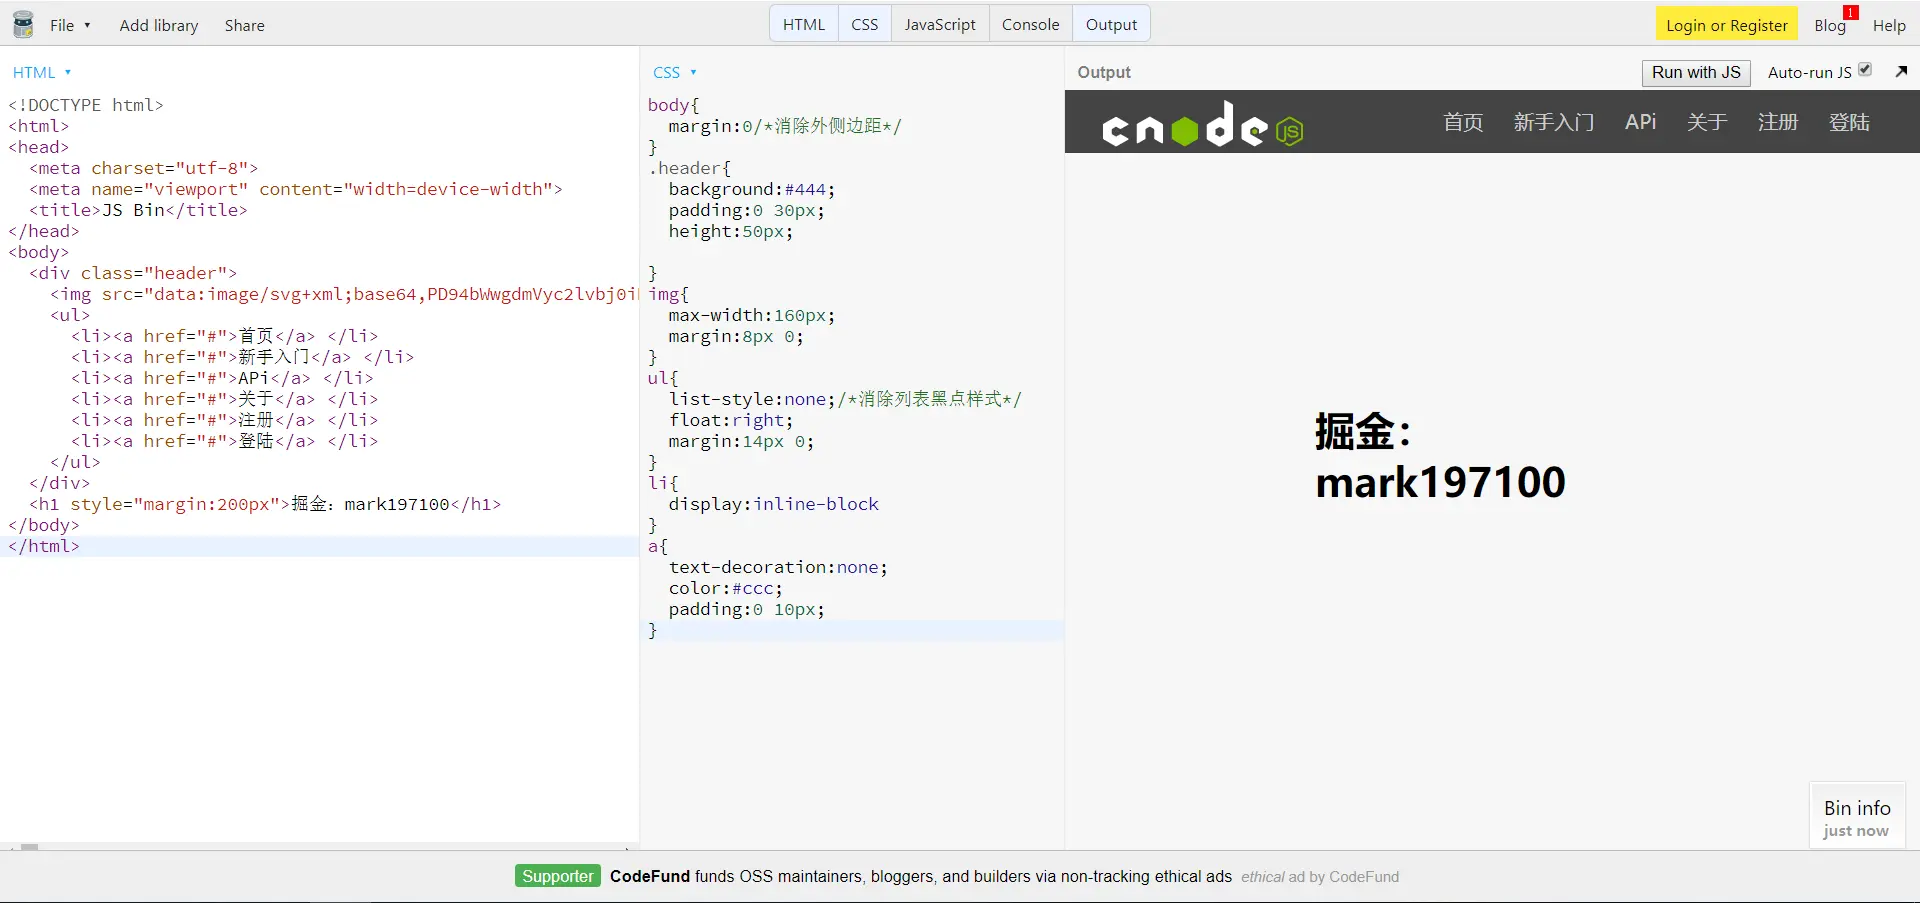Toggle the CSS panel tab
This screenshot has width=1920, height=903.
[865, 24]
